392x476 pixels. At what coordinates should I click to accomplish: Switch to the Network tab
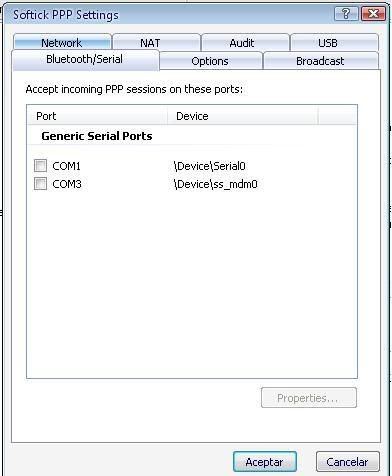pyautogui.click(x=62, y=42)
